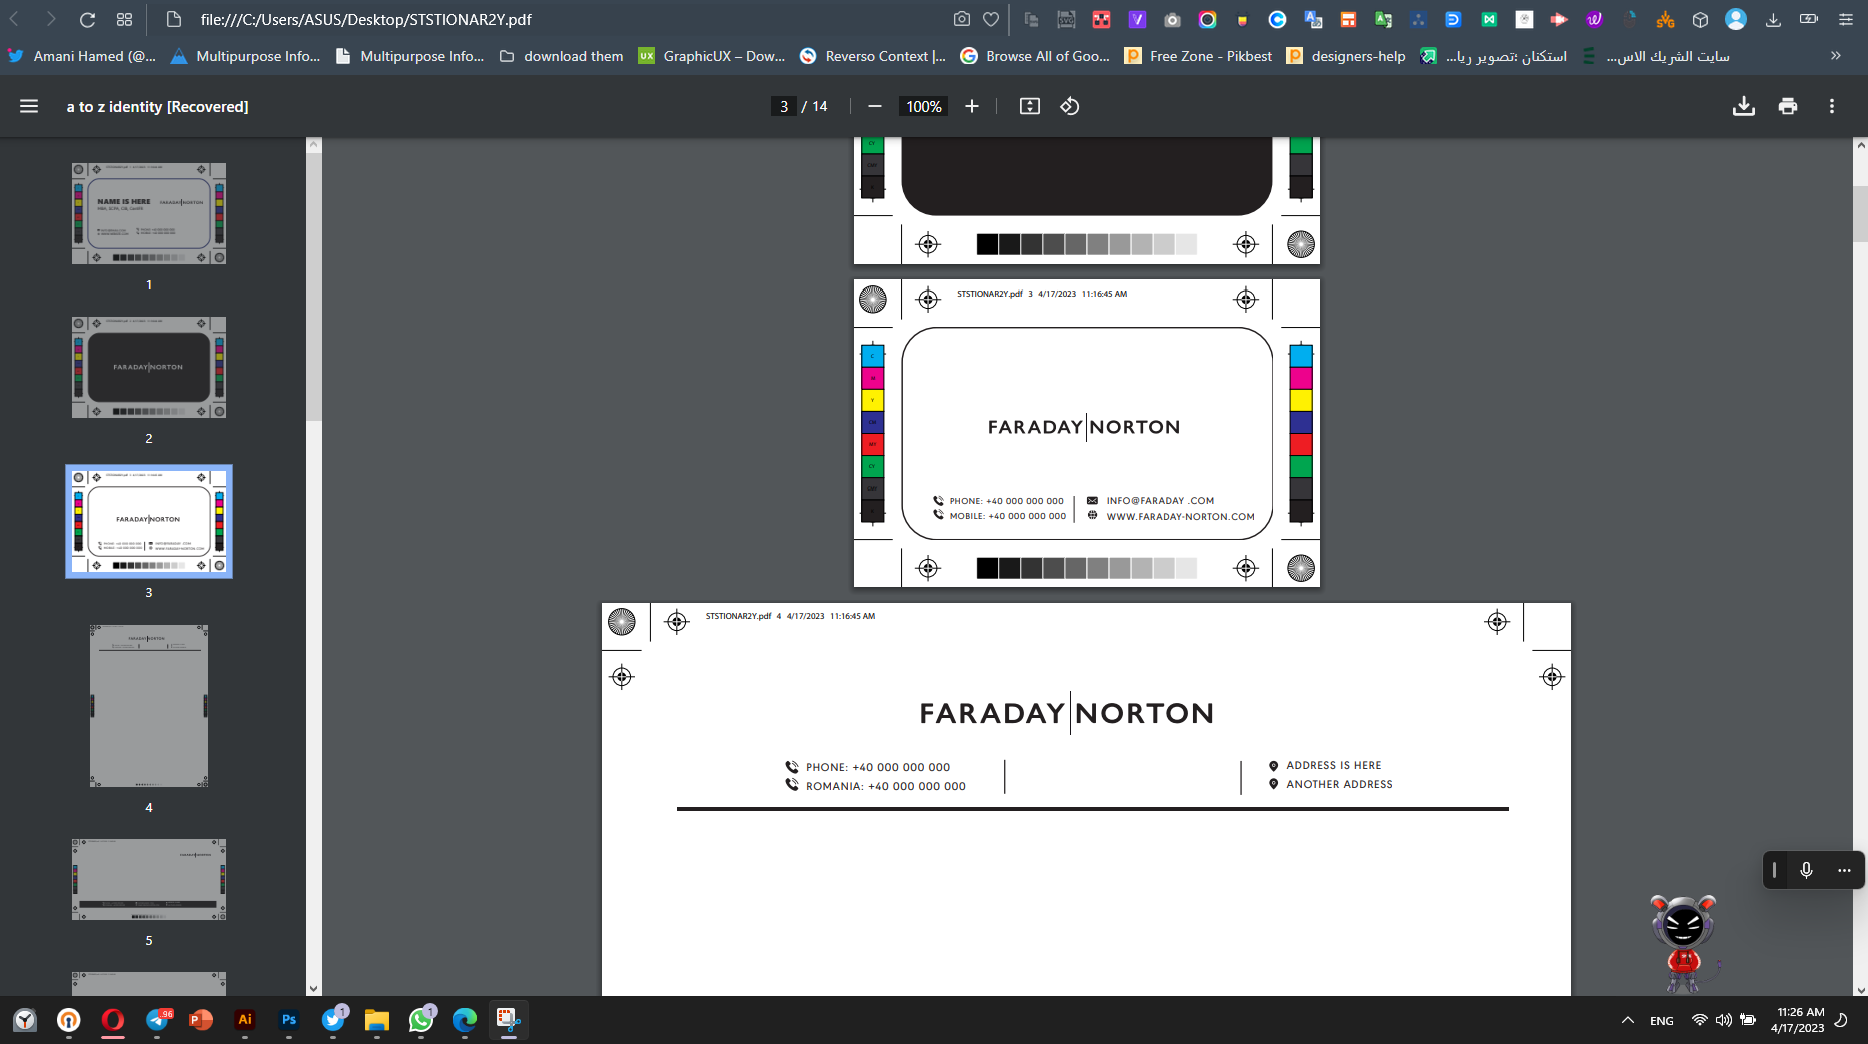
Task: Click the fit to page icon
Action: 1029,106
